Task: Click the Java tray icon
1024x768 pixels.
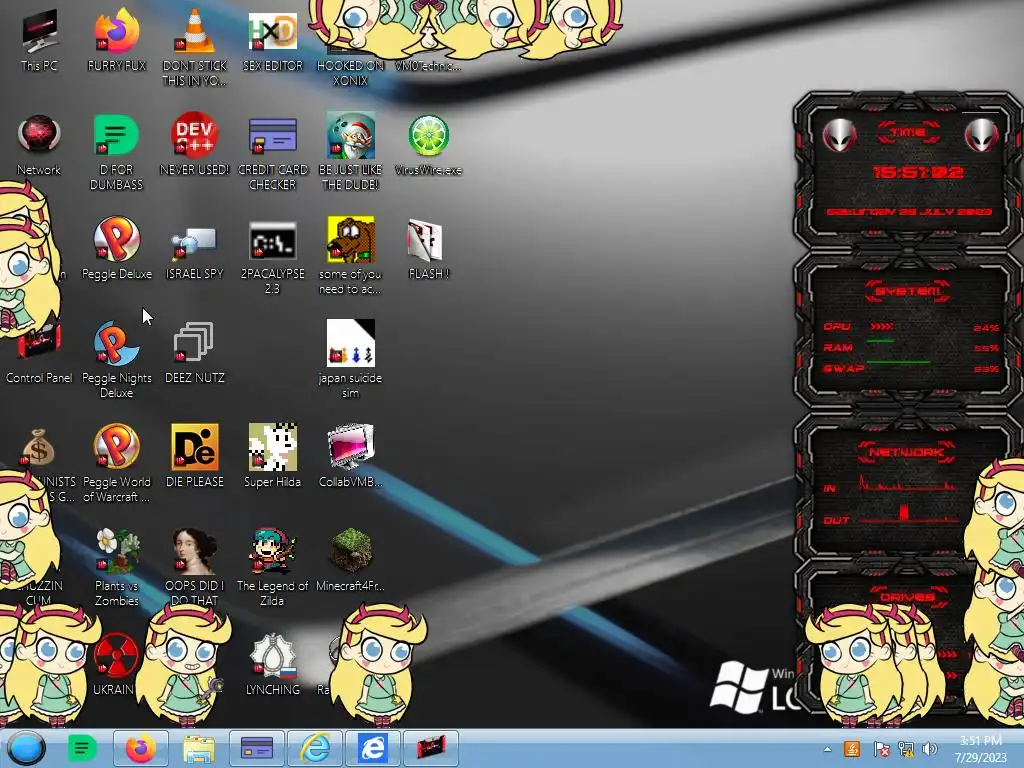Action: click(x=852, y=749)
